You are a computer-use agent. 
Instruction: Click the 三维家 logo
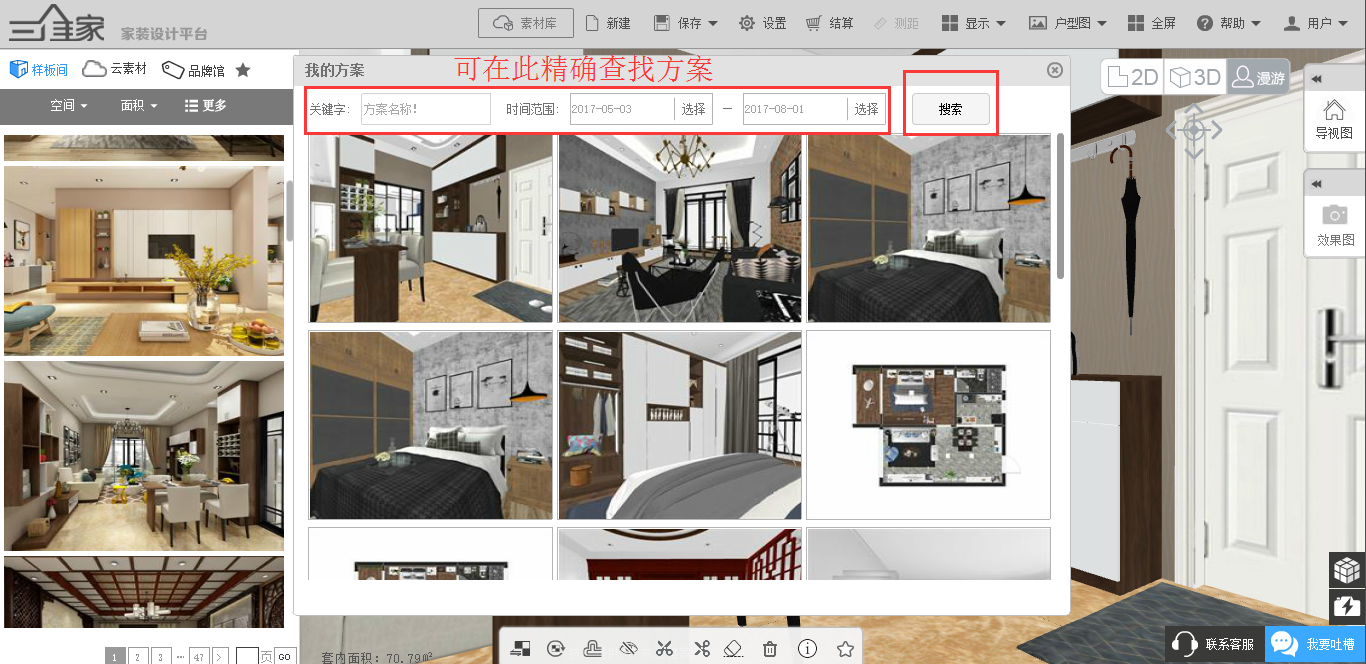click(x=56, y=23)
